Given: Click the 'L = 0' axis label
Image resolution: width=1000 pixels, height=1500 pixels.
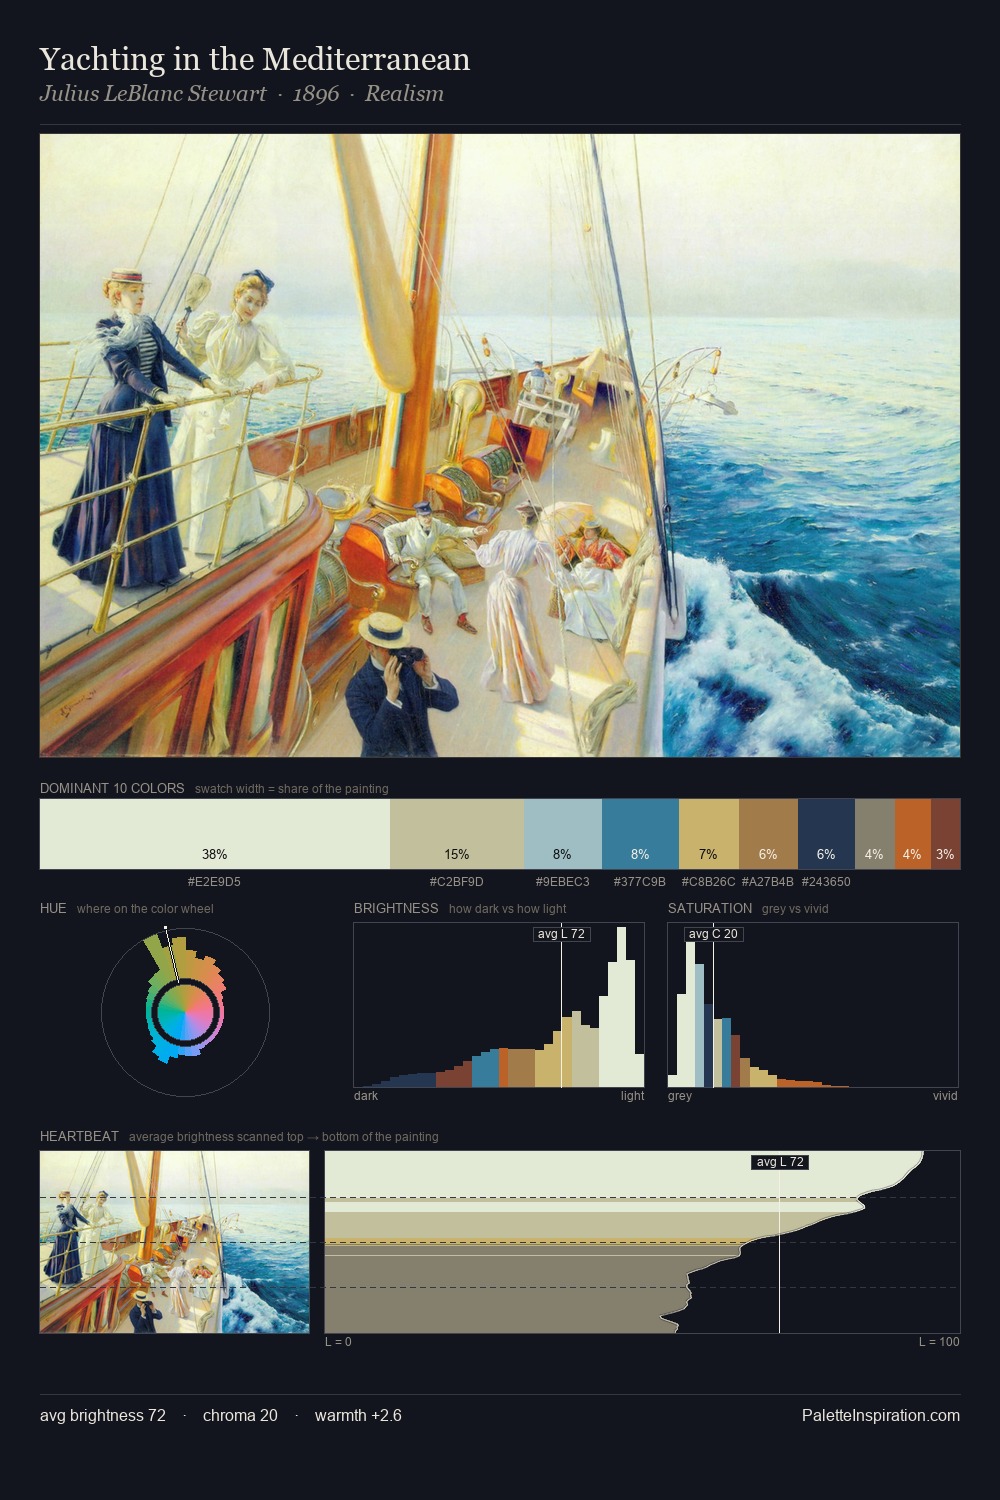Looking at the screenshot, I should (338, 1342).
